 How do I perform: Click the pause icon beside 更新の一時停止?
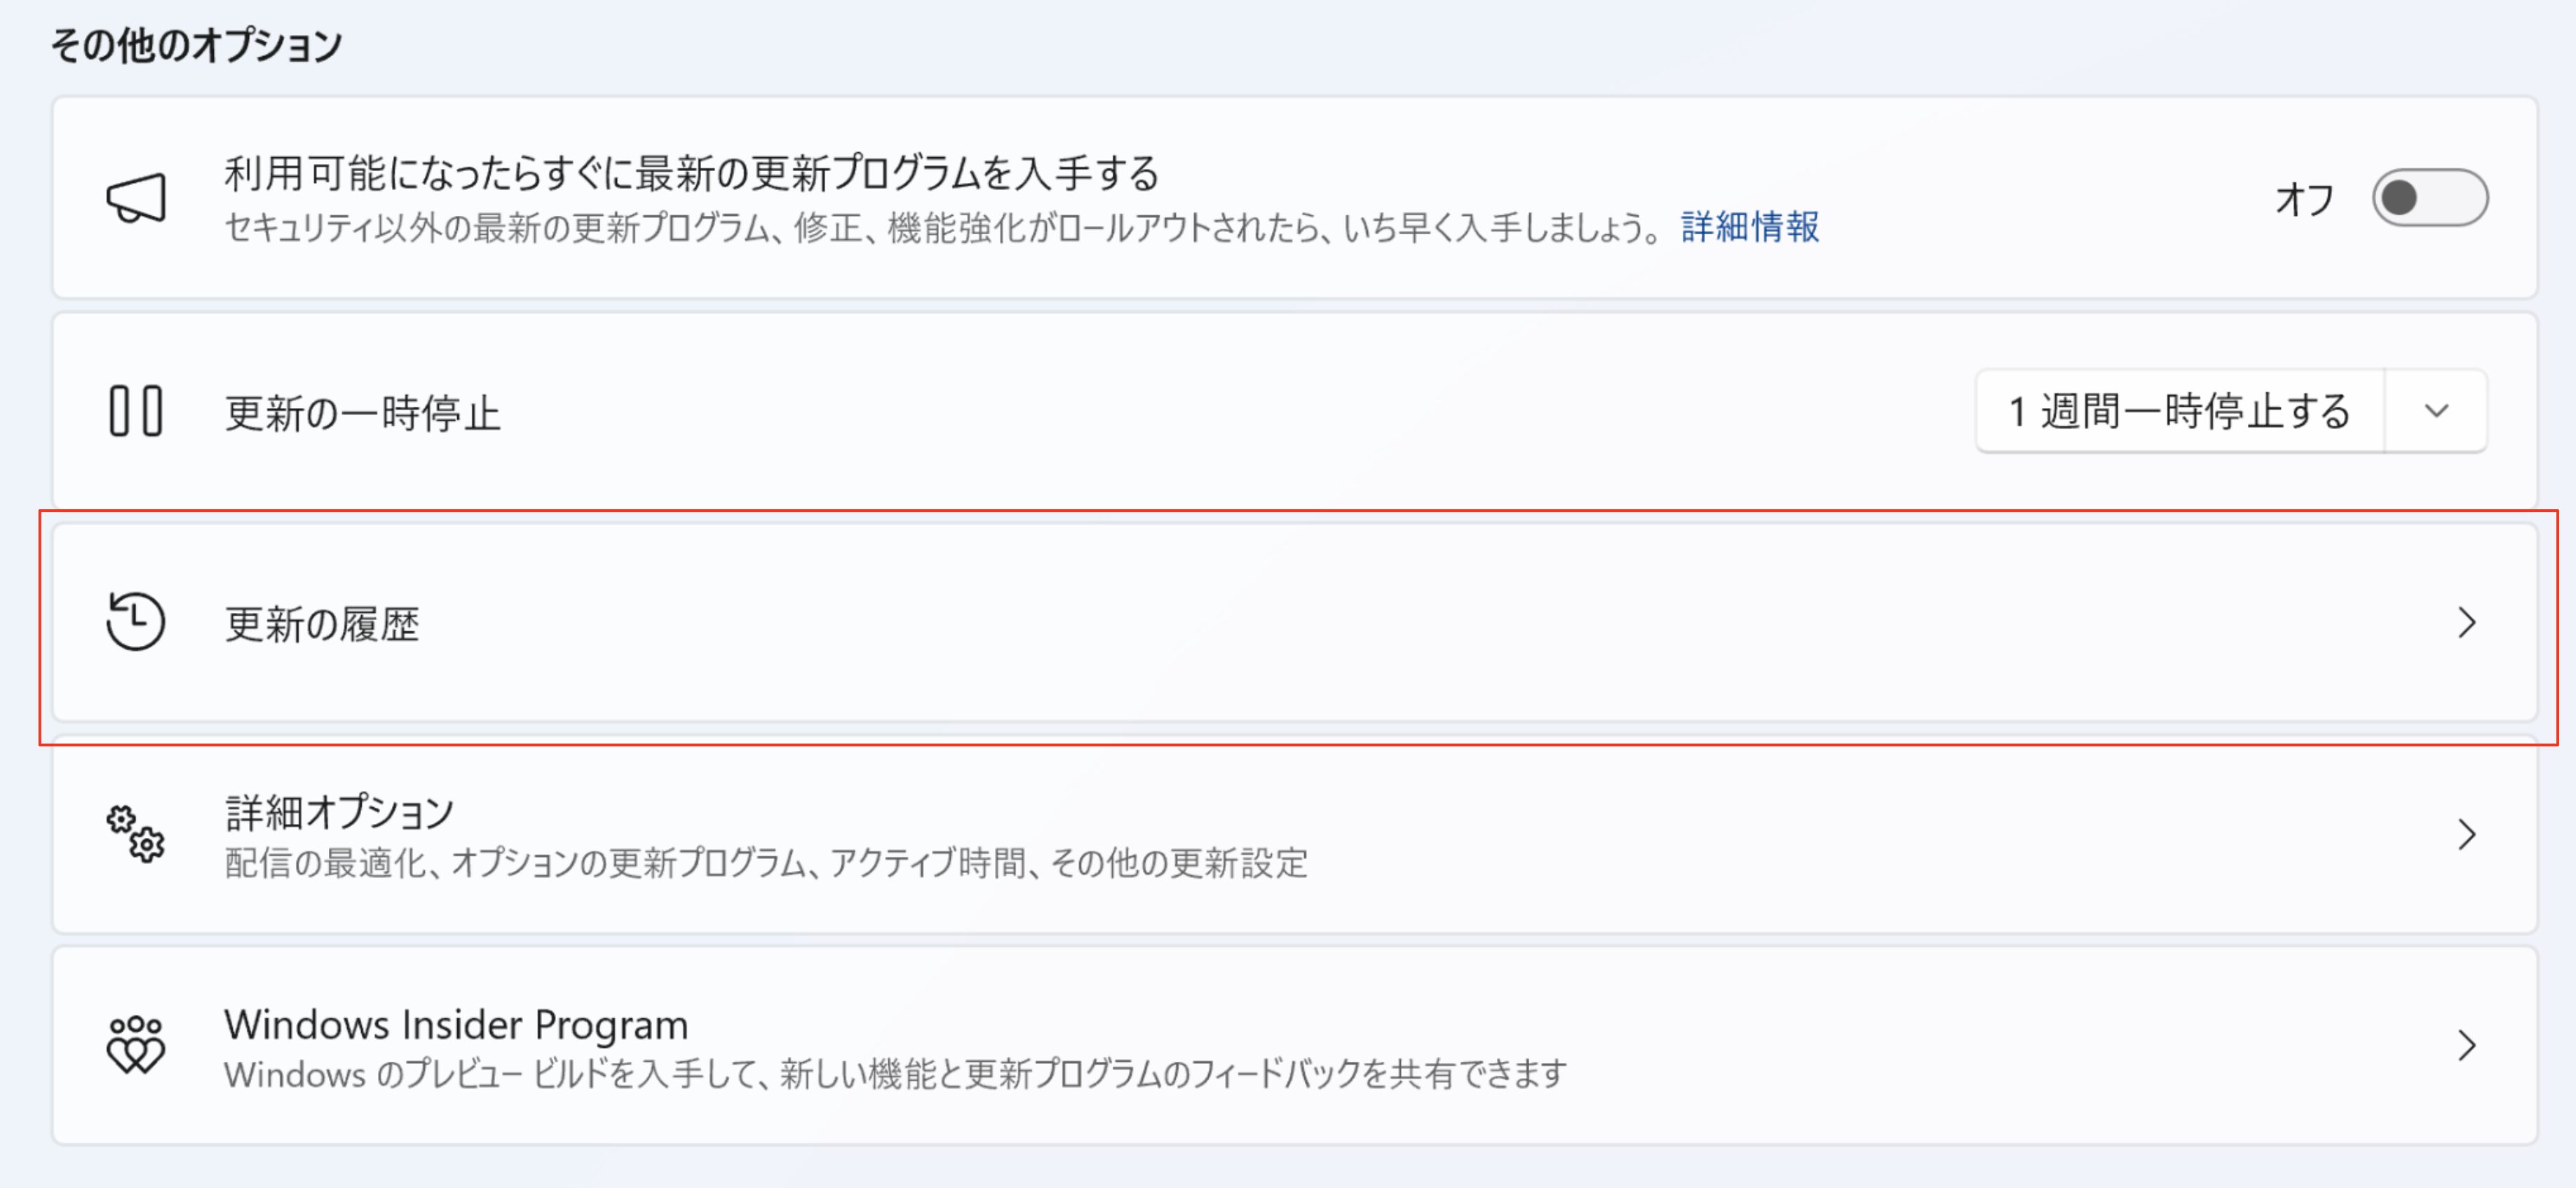coord(136,411)
